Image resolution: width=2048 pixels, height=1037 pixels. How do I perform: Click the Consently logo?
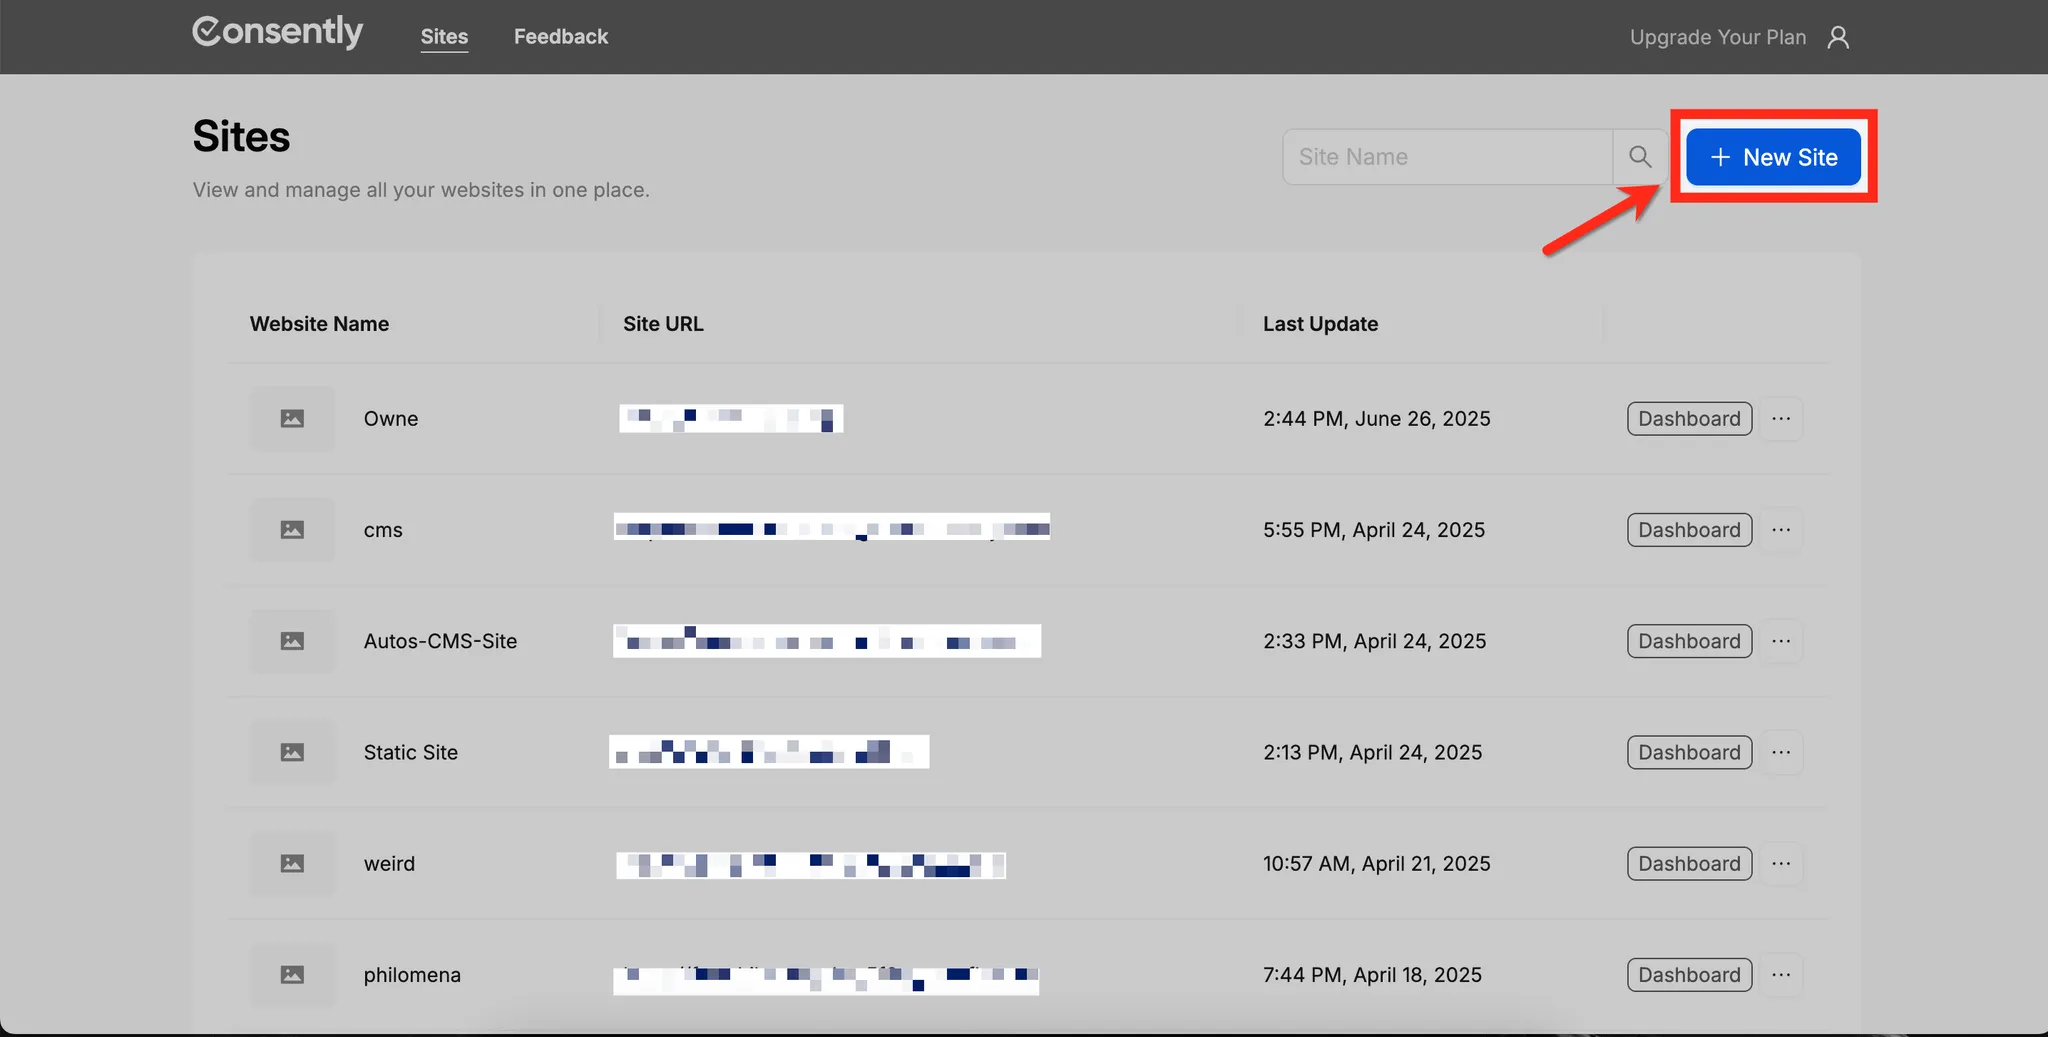click(x=277, y=31)
